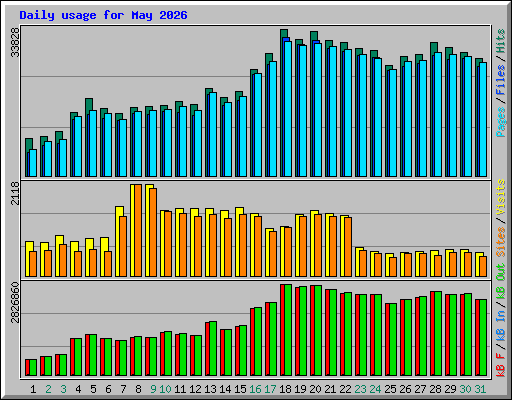Click the kB Out legend label
This screenshot has height=400, width=512.
(x=501, y=284)
